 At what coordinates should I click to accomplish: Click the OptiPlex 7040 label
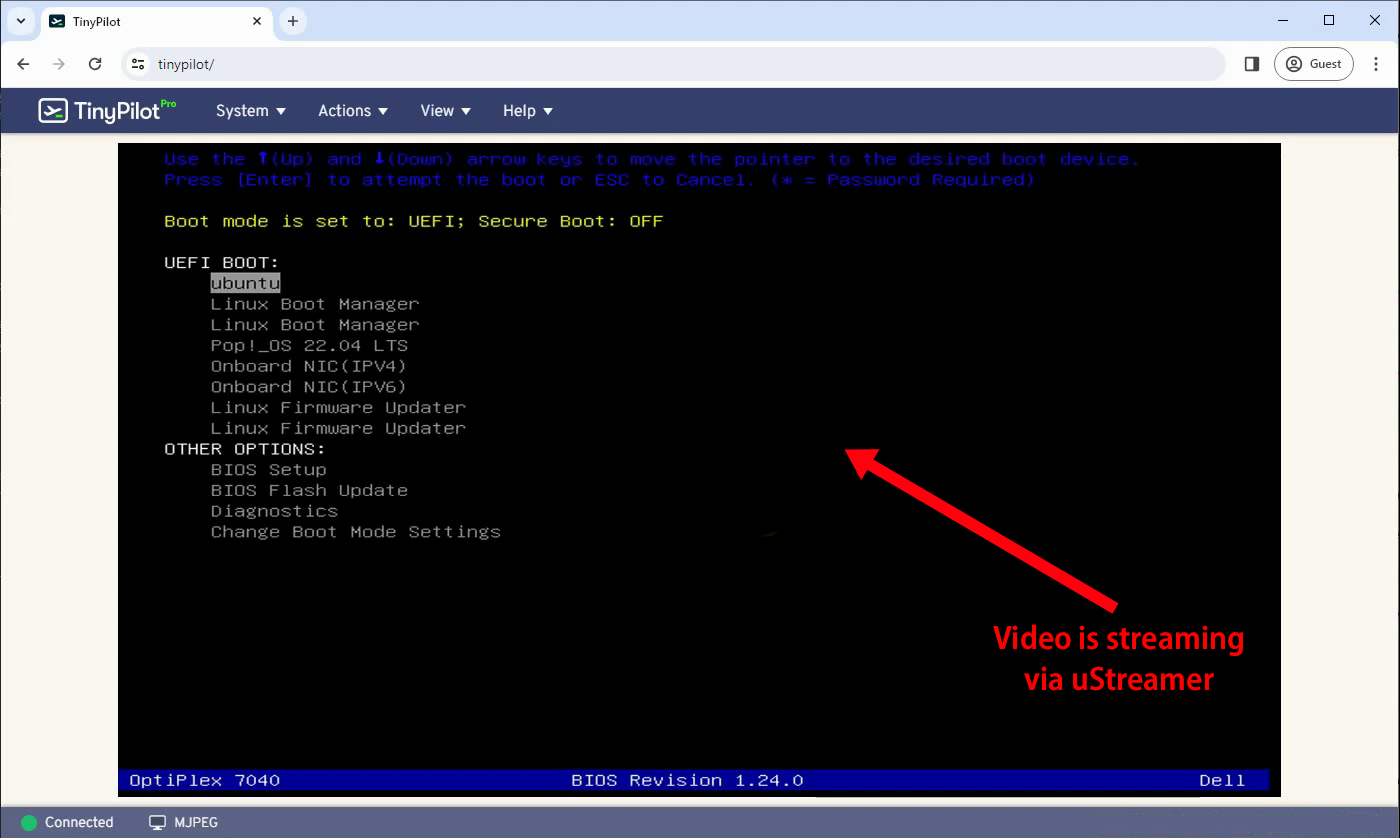tap(205, 780)
